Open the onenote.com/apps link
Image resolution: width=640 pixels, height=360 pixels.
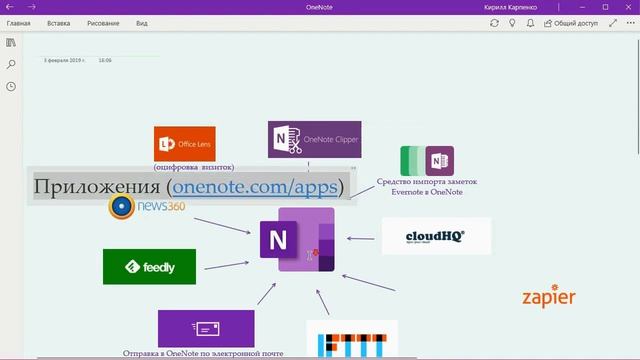255,187
